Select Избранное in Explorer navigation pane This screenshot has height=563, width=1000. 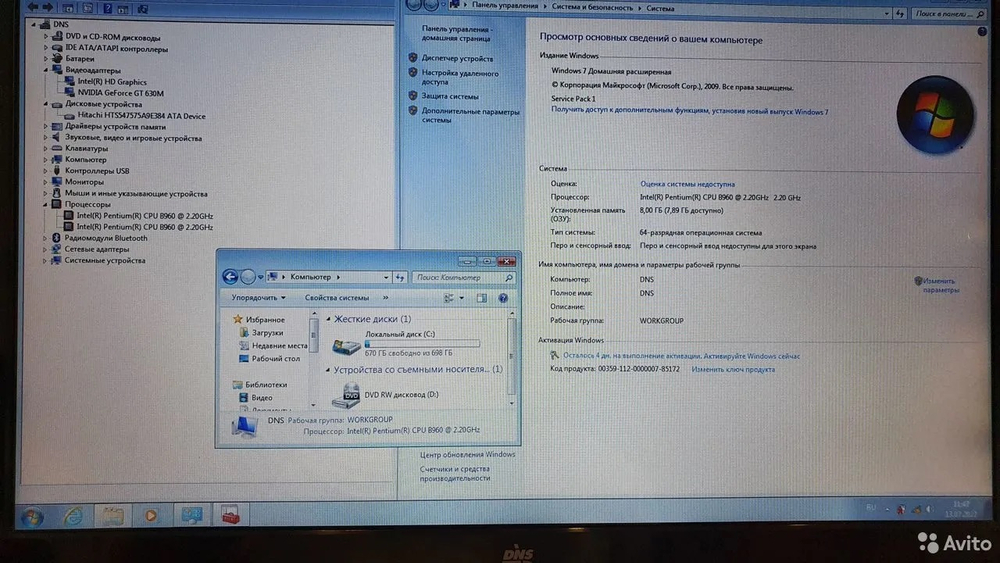click(x=265, y=319)
